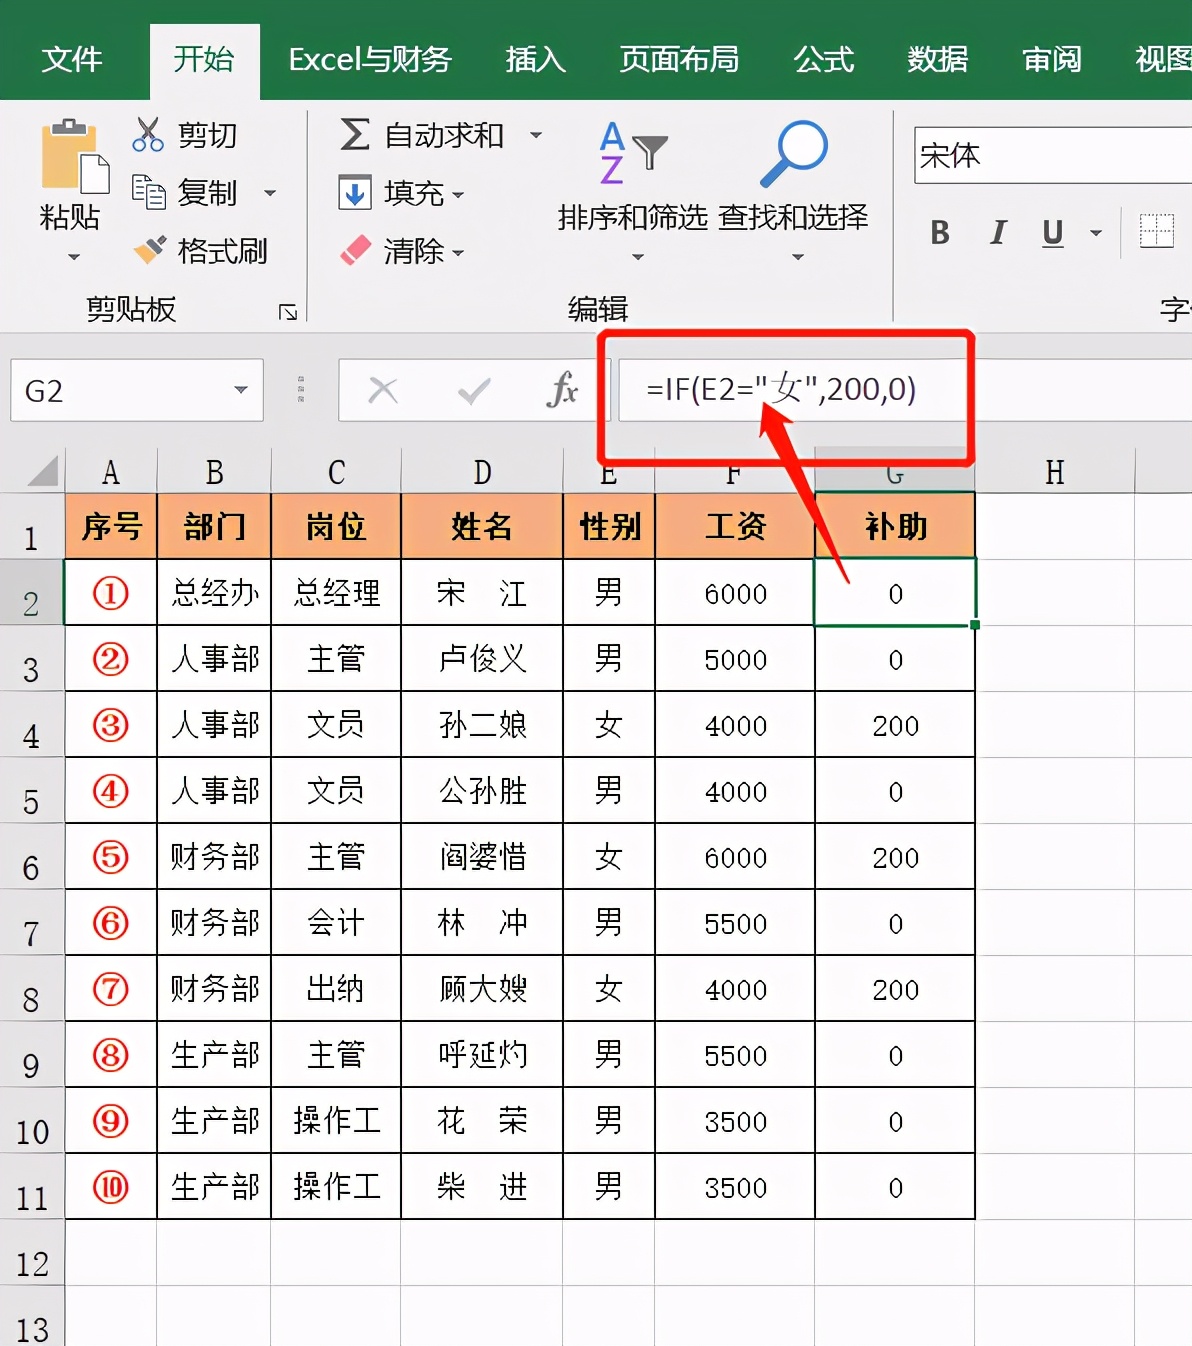Cancel formula entry with X
Viewport: 1192px width, 1346px height.
pyautogui.click(x=383, y=390)
